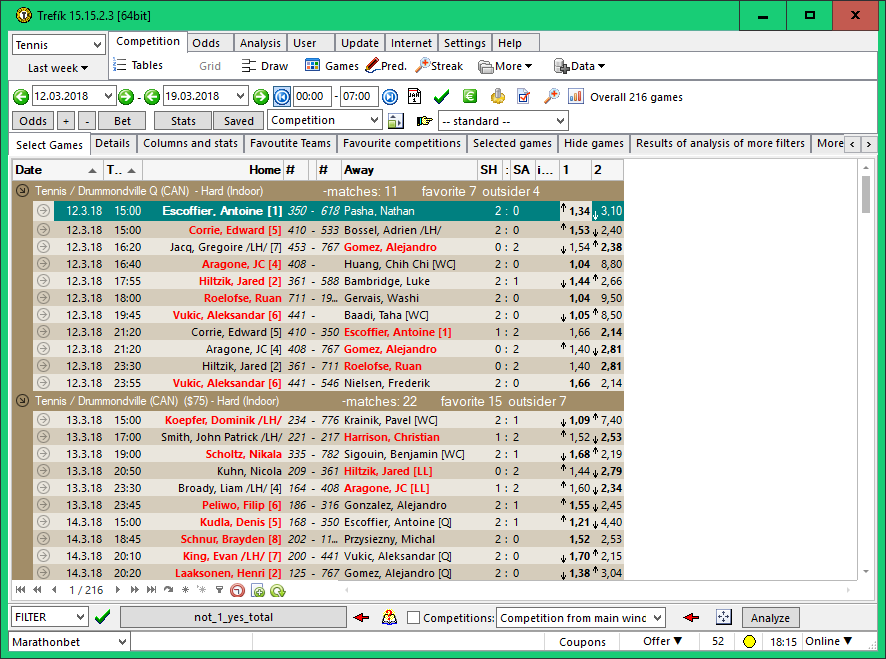The height and width of the screenshot is (659, 886).
Task: Collapse the Drummondville ($75) competition group
Action: (22, 401)
